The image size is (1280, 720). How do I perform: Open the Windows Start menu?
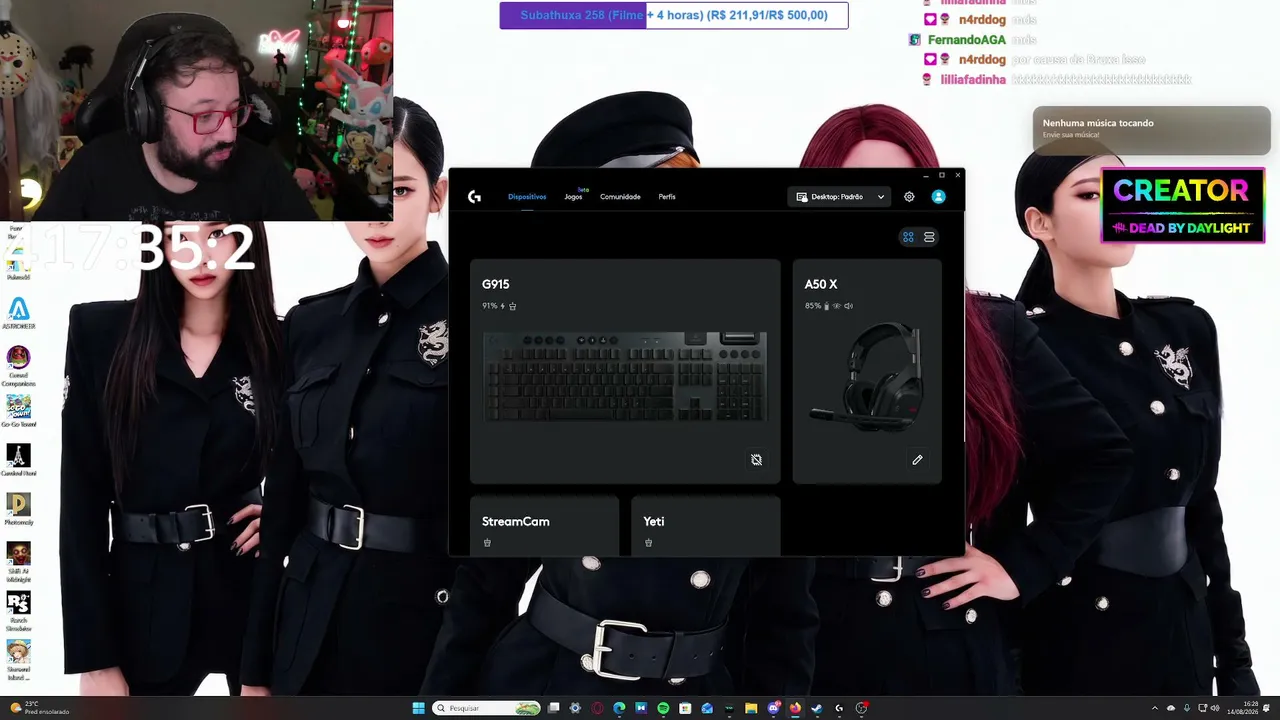419,708
